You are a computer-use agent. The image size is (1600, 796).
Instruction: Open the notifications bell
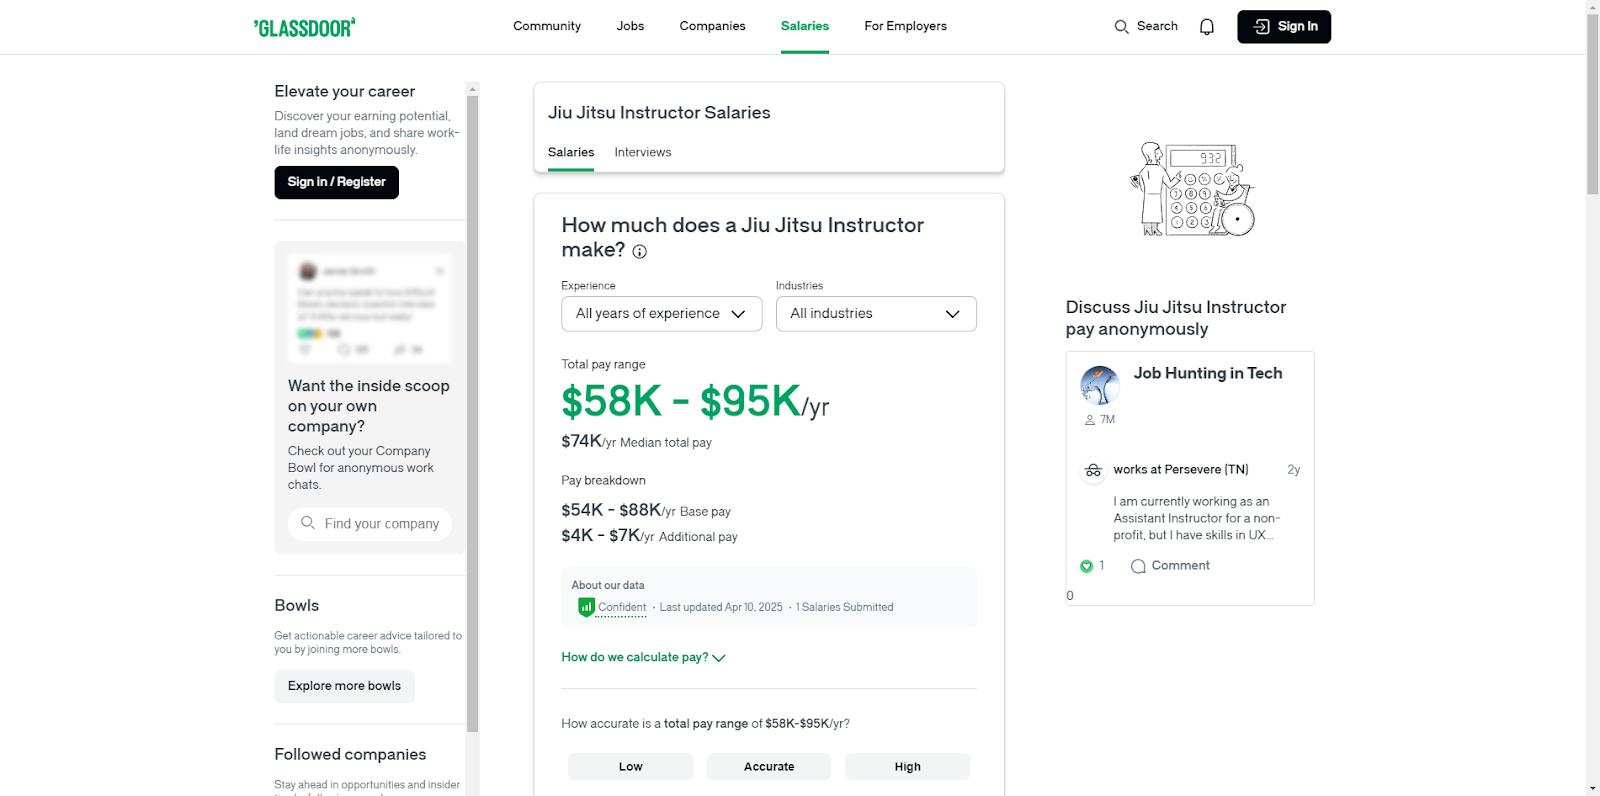pyautogui.click(x=1207, y=27)
